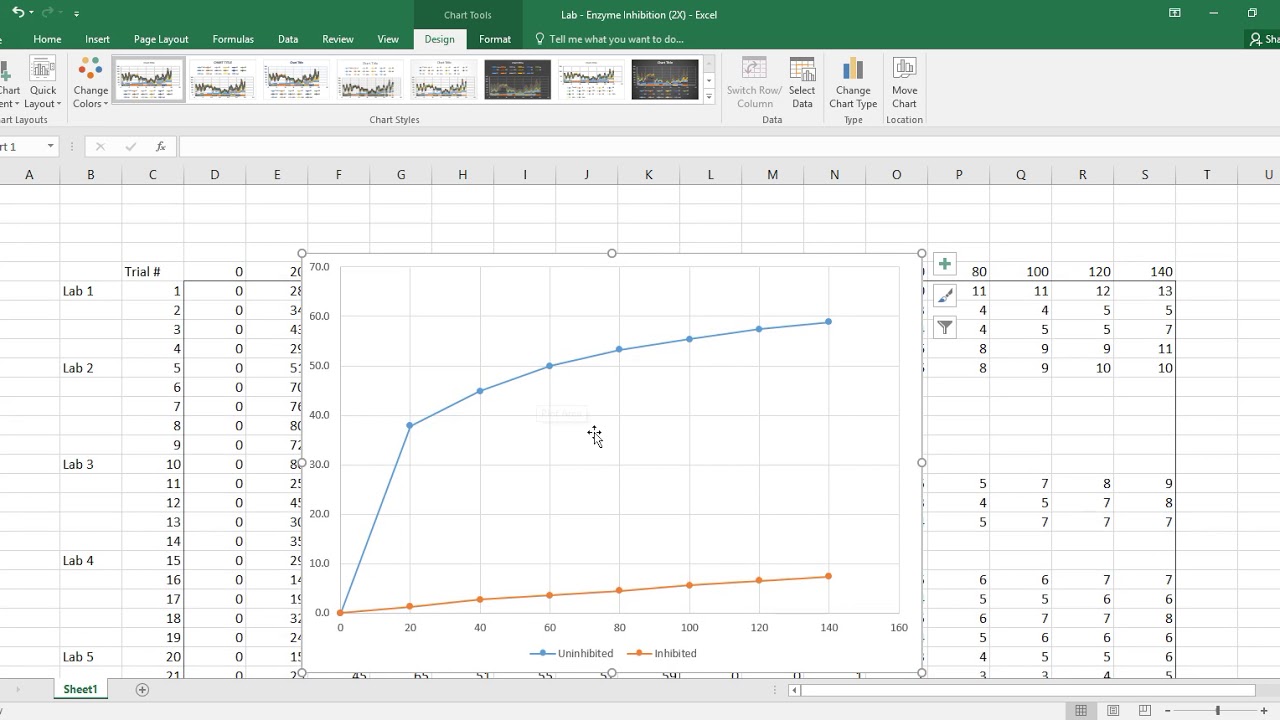Click the Change Chart Type icon

(x=853, y=83)
